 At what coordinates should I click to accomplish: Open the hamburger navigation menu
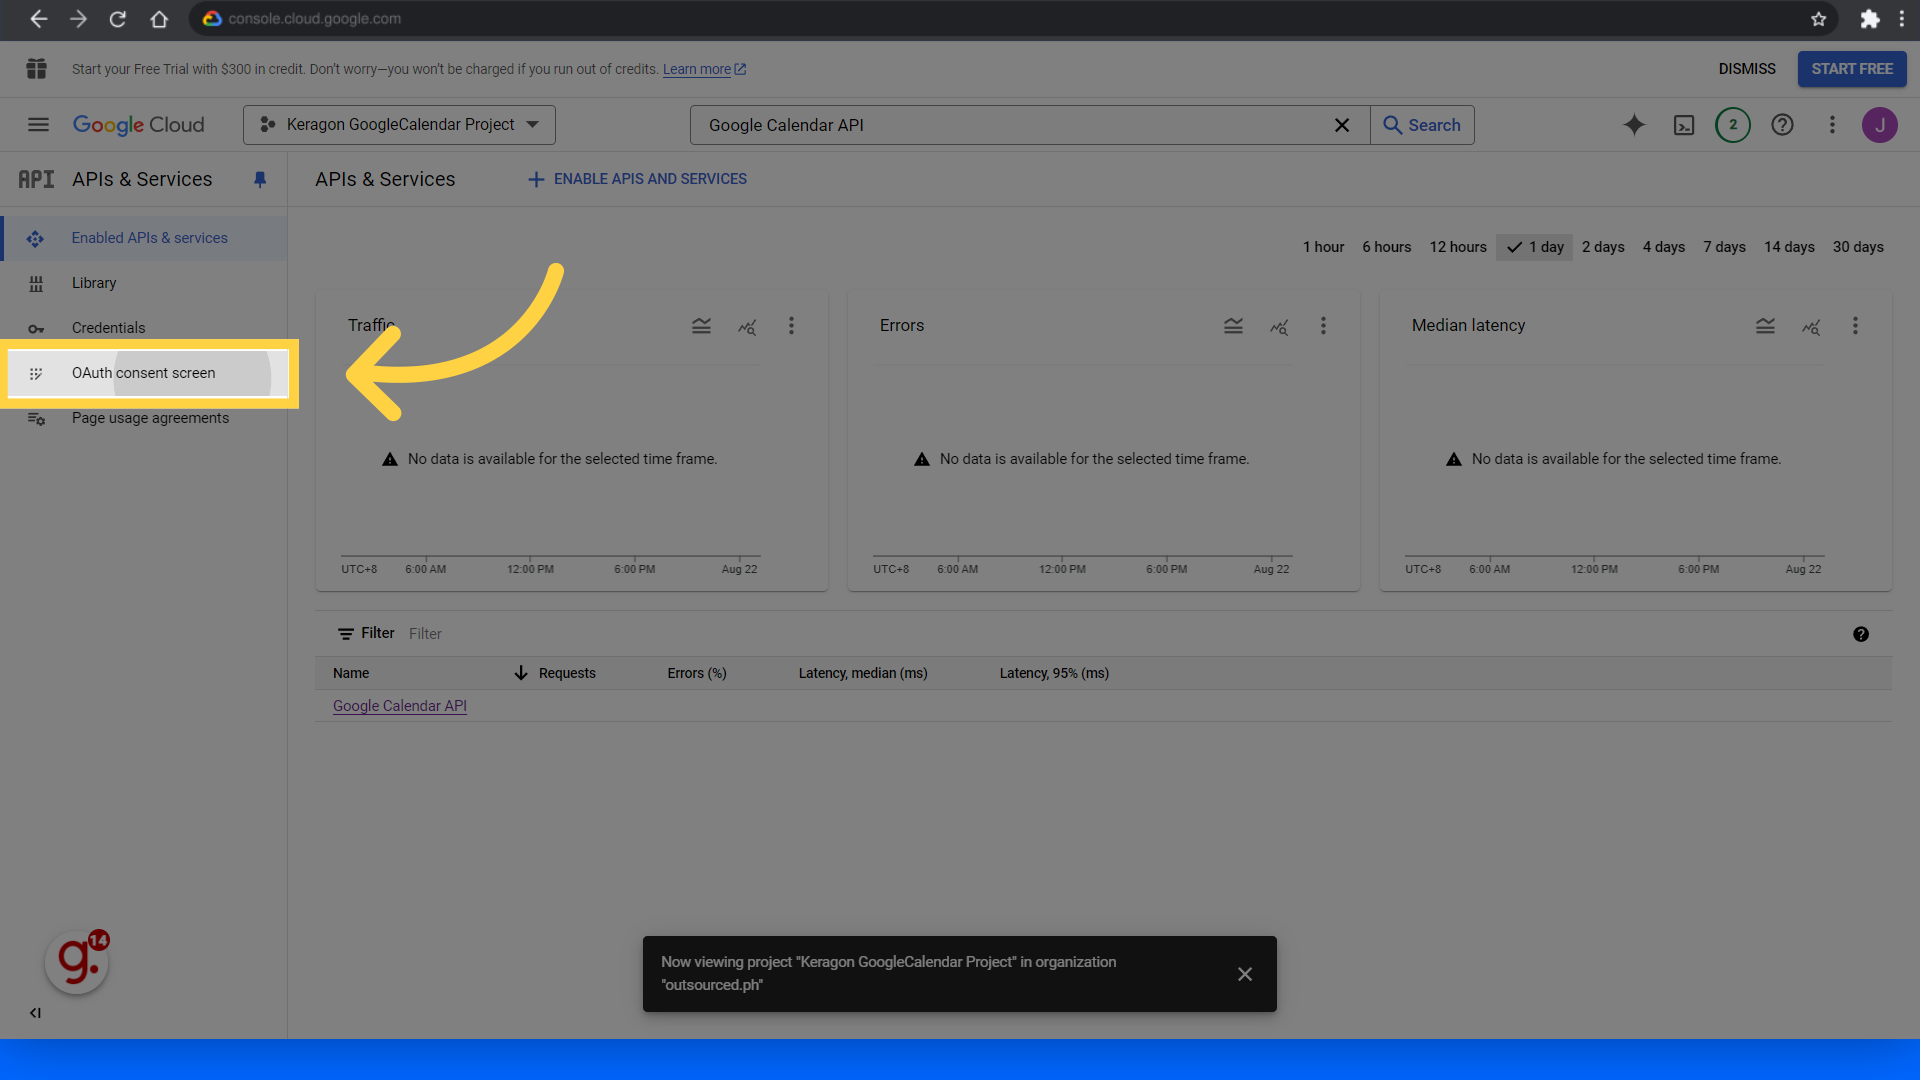[x=38, y=125]
